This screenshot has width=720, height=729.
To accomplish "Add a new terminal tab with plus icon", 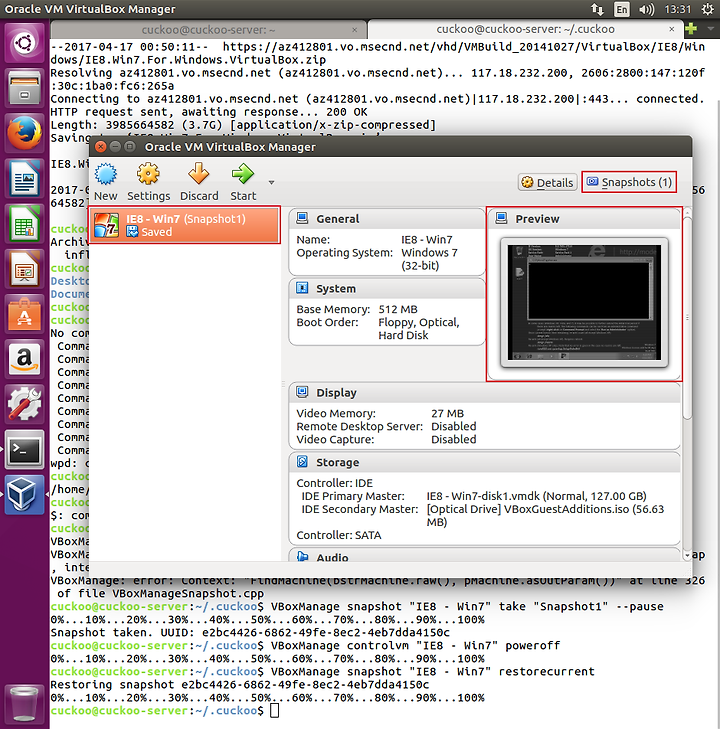I will [691, 29].
